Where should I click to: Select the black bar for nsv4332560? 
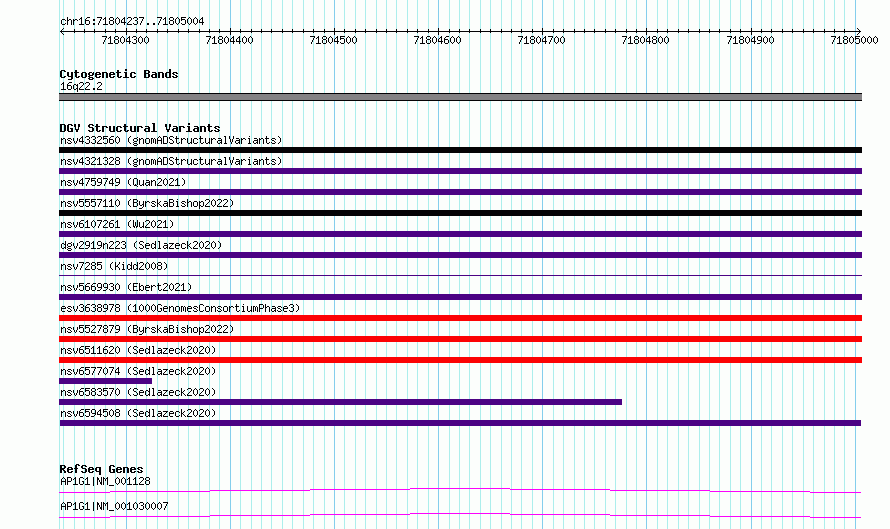[460, 150]
